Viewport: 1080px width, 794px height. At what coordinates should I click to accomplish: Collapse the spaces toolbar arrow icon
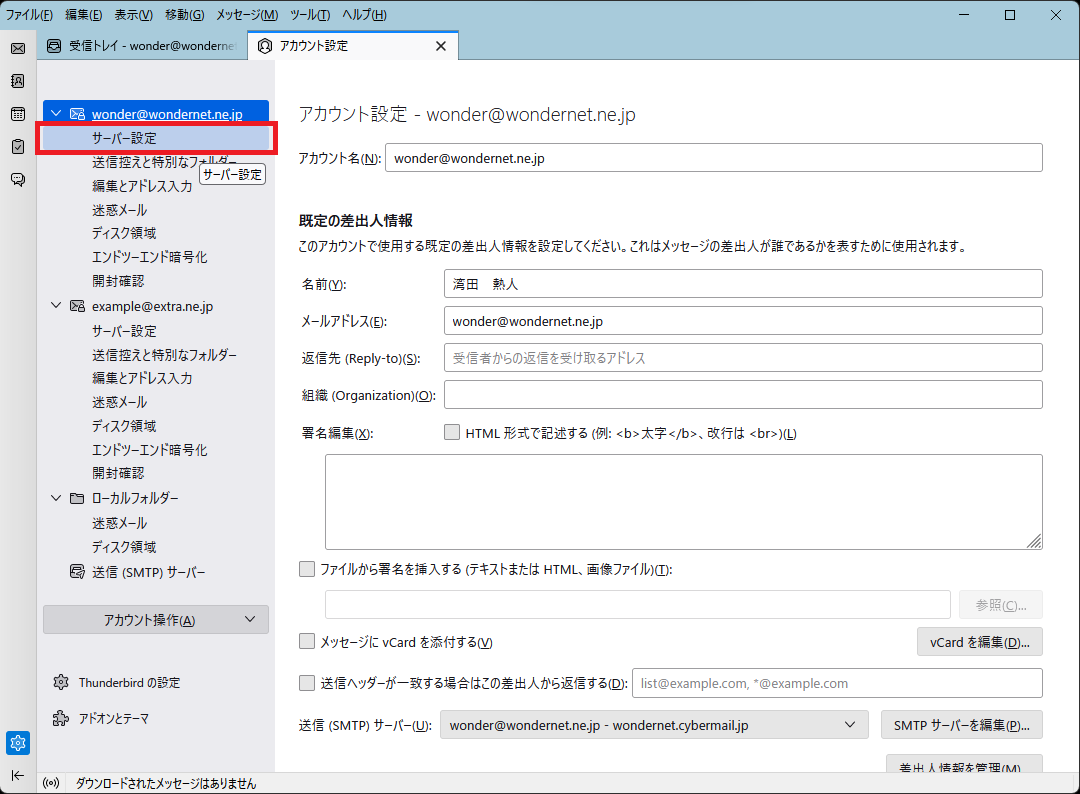pyautogui.click(x=18, y=775)
